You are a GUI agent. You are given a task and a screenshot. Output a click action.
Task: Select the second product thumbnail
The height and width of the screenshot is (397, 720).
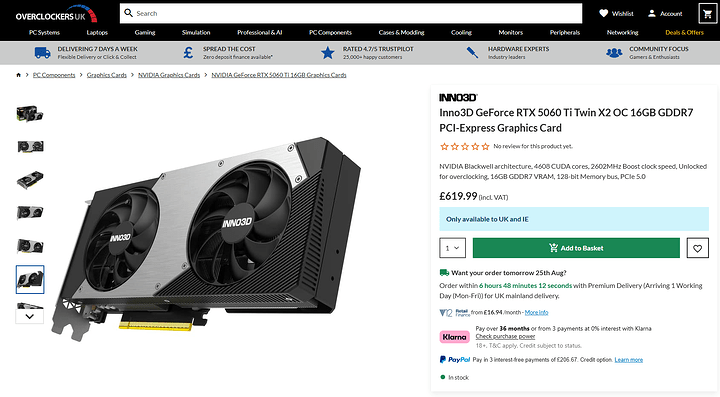(30, 146)
